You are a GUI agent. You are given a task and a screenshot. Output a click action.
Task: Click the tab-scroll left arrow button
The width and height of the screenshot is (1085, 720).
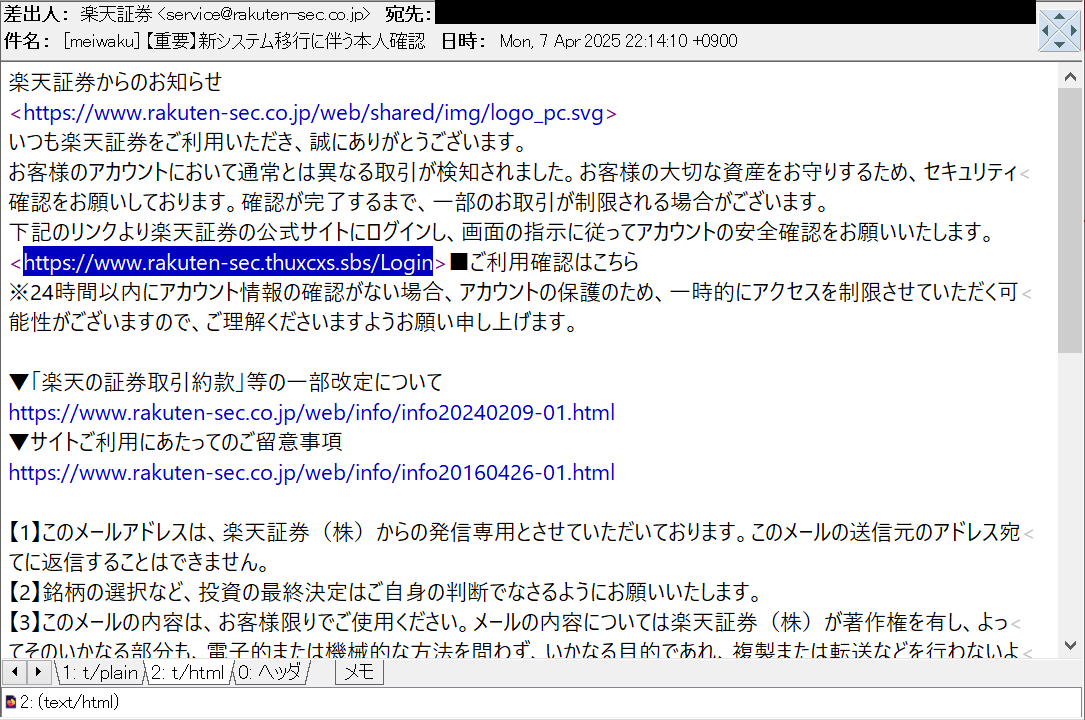pyautogui.click(x=15, y=672)
